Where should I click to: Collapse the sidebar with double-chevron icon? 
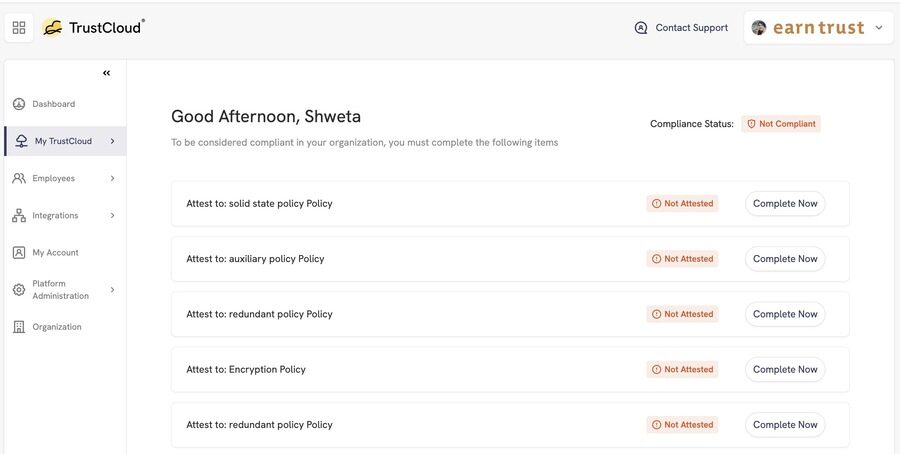coord(107,73)
